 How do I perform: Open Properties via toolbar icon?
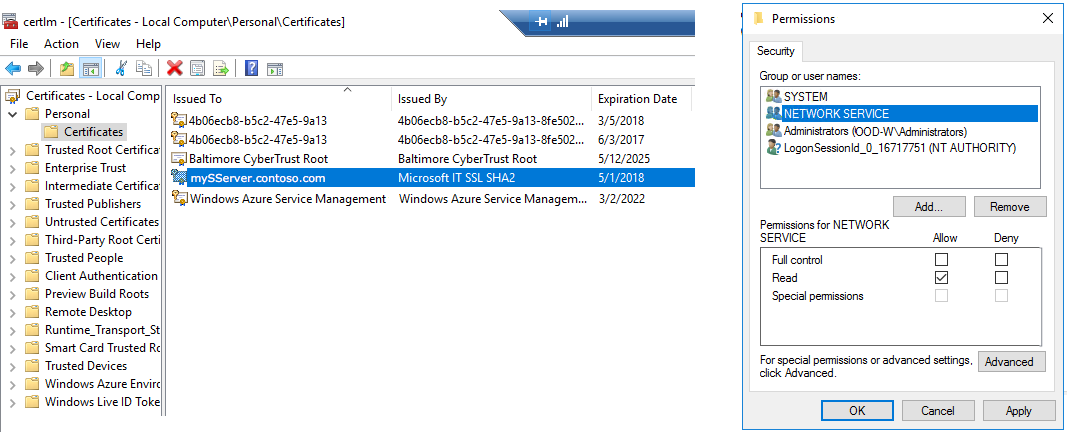pos(197,68)
